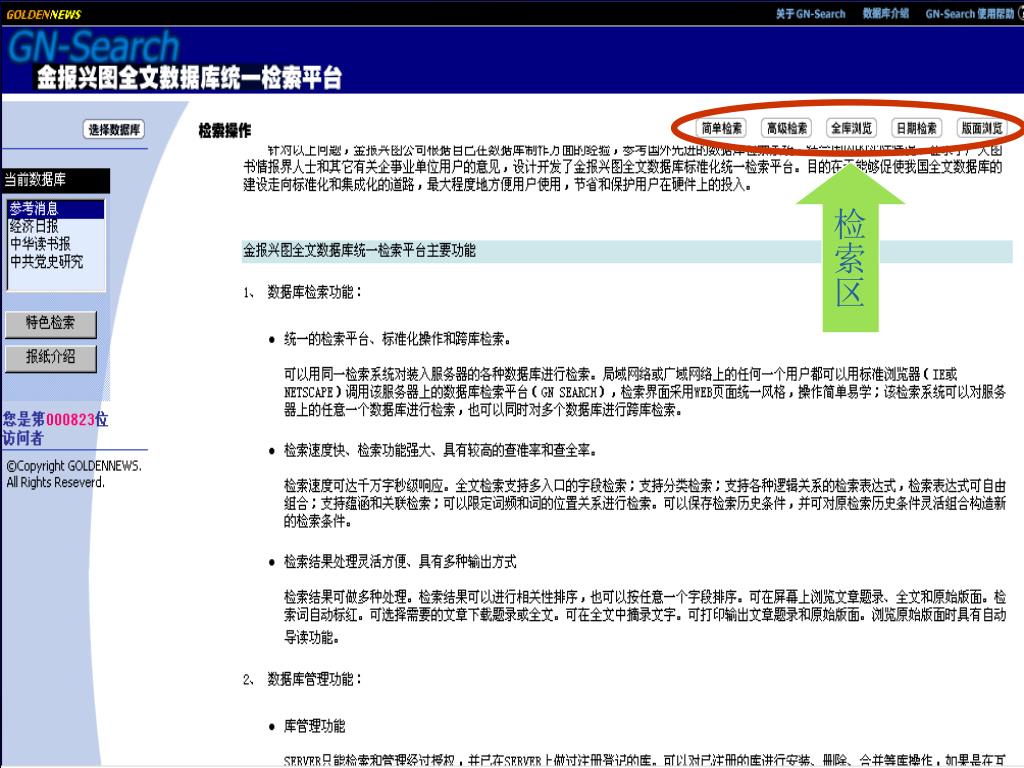Screen dimensions: 1024x768
Task: Click the 检索速度快 bullet text
Action: [440, 450]
